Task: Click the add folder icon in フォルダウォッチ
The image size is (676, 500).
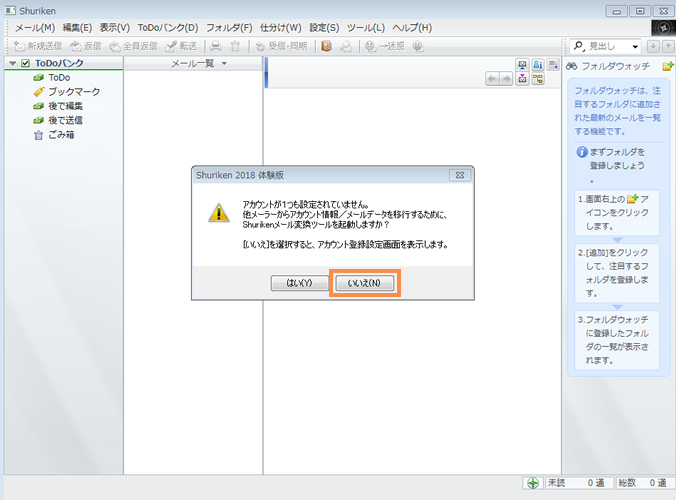Action: click(x=667, y=65)
